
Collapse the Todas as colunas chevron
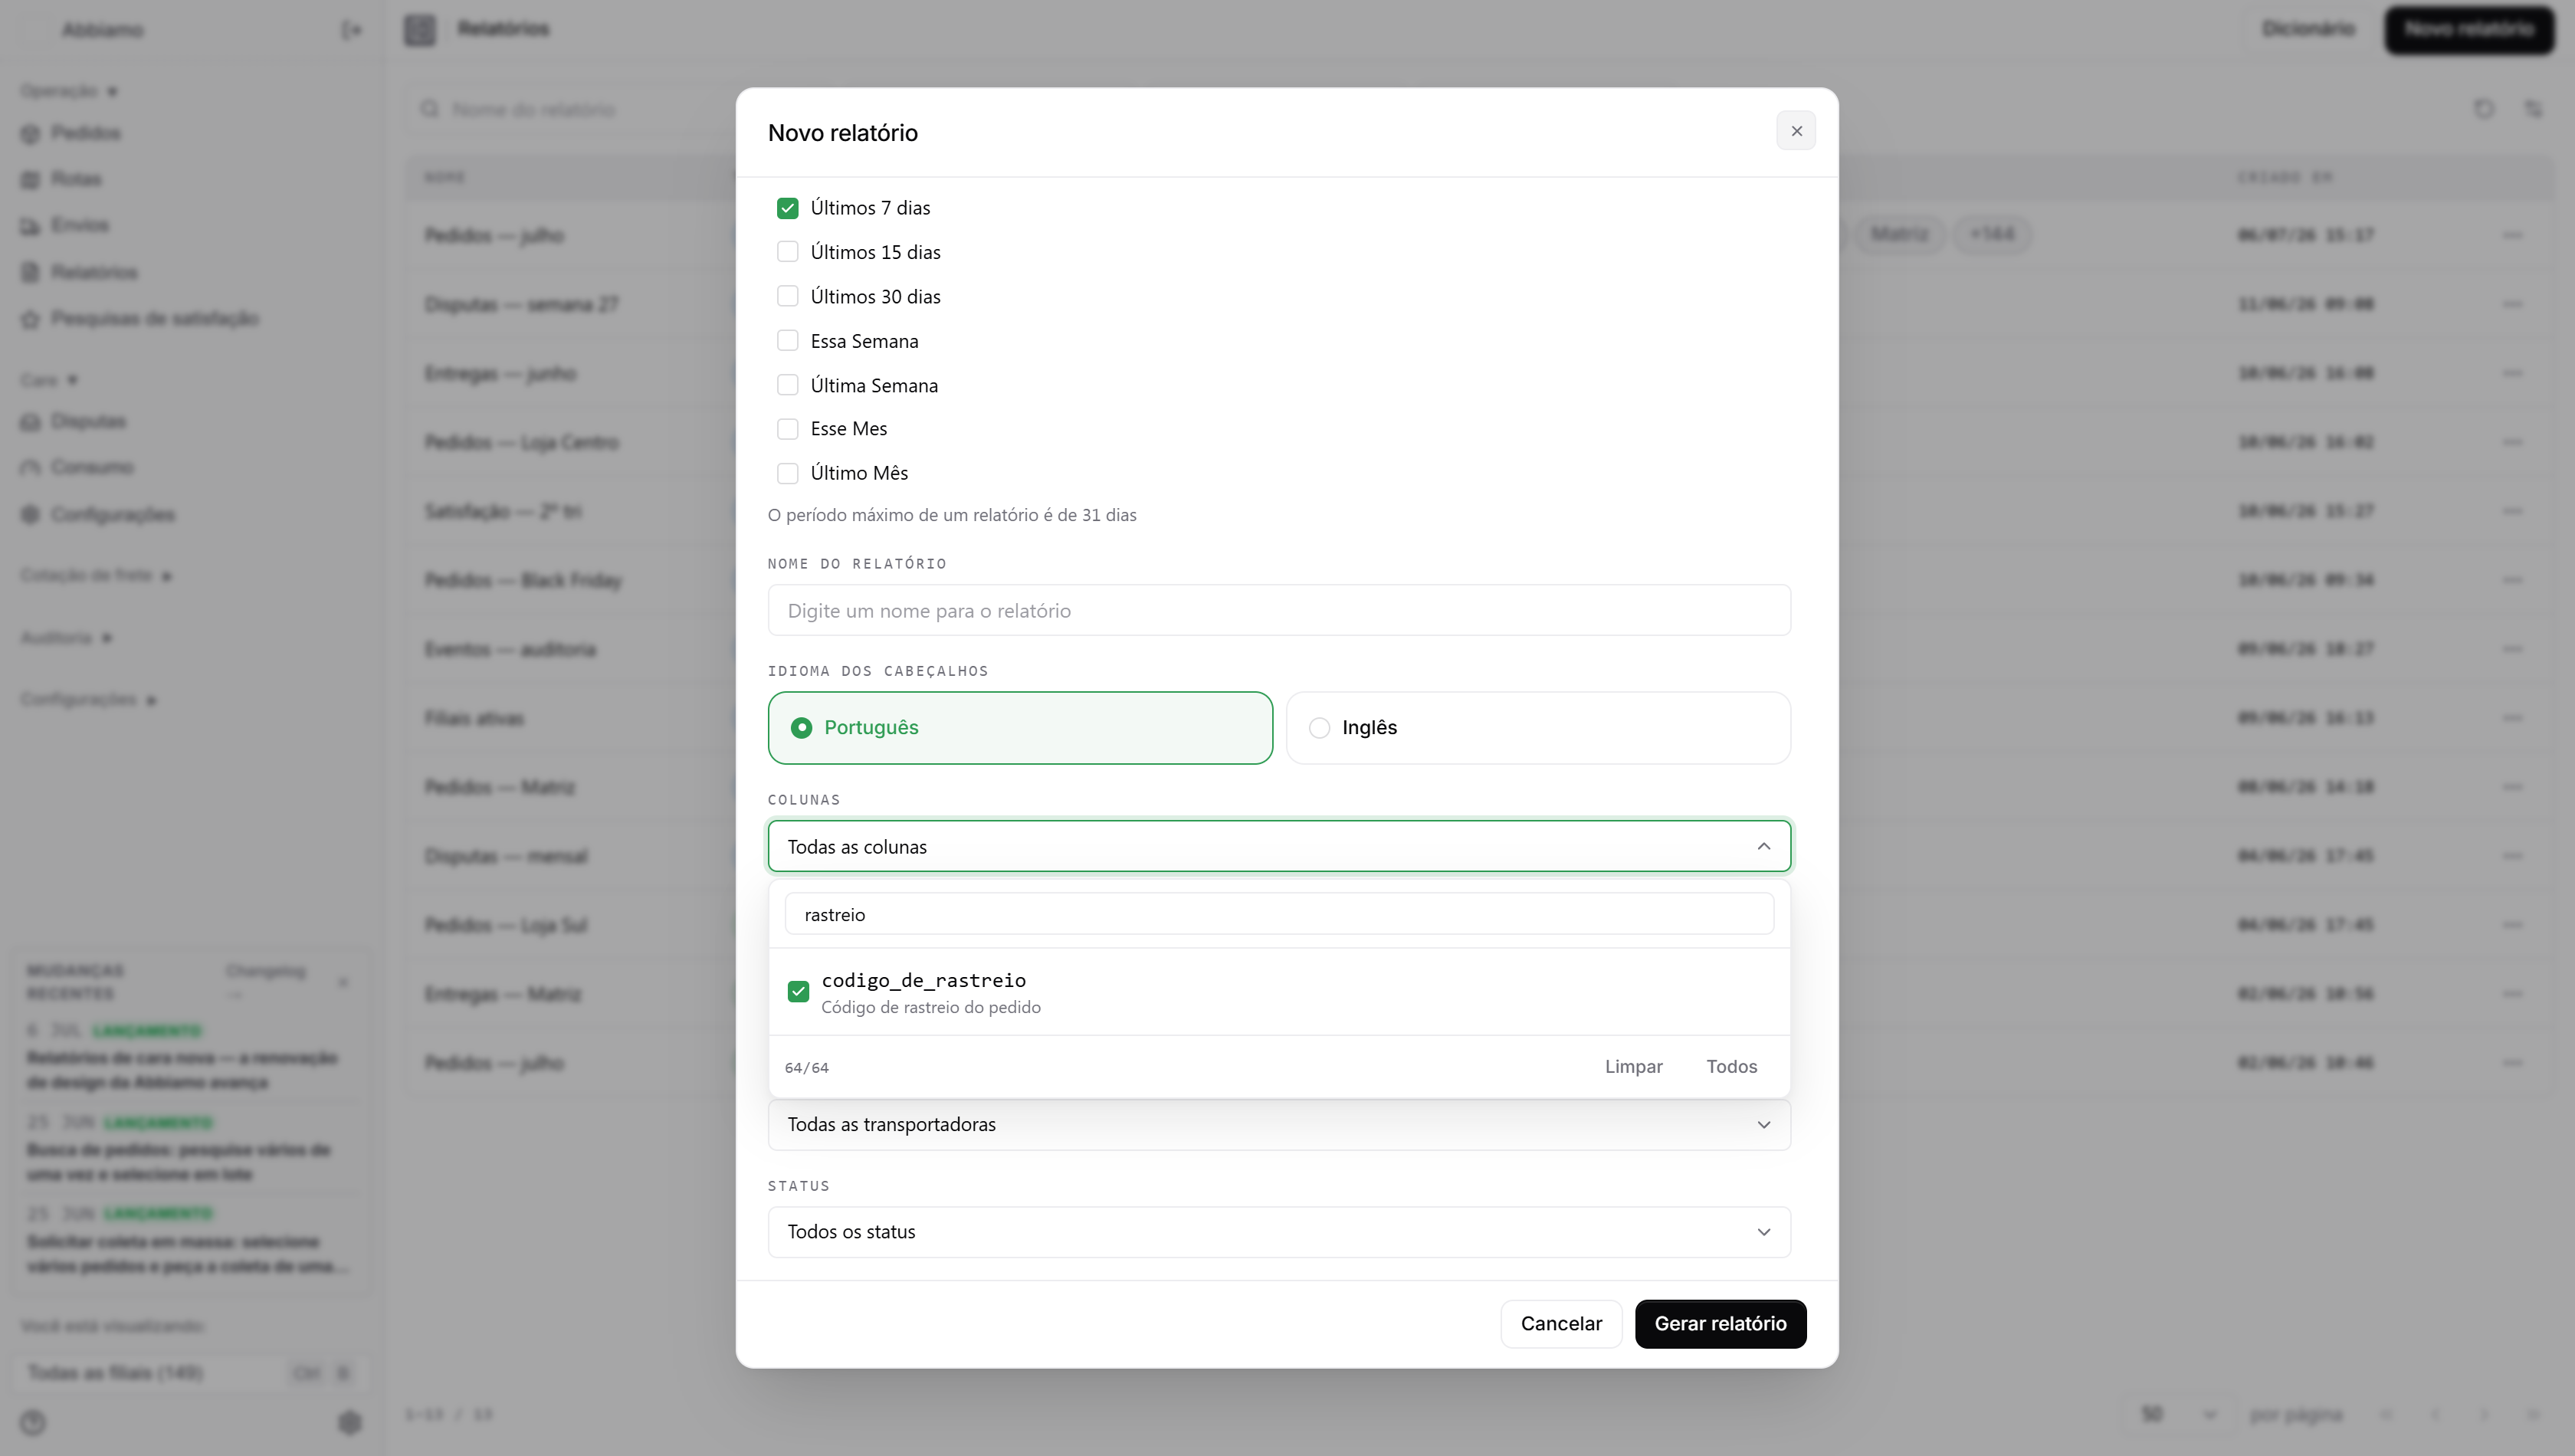pos(1763,846)
